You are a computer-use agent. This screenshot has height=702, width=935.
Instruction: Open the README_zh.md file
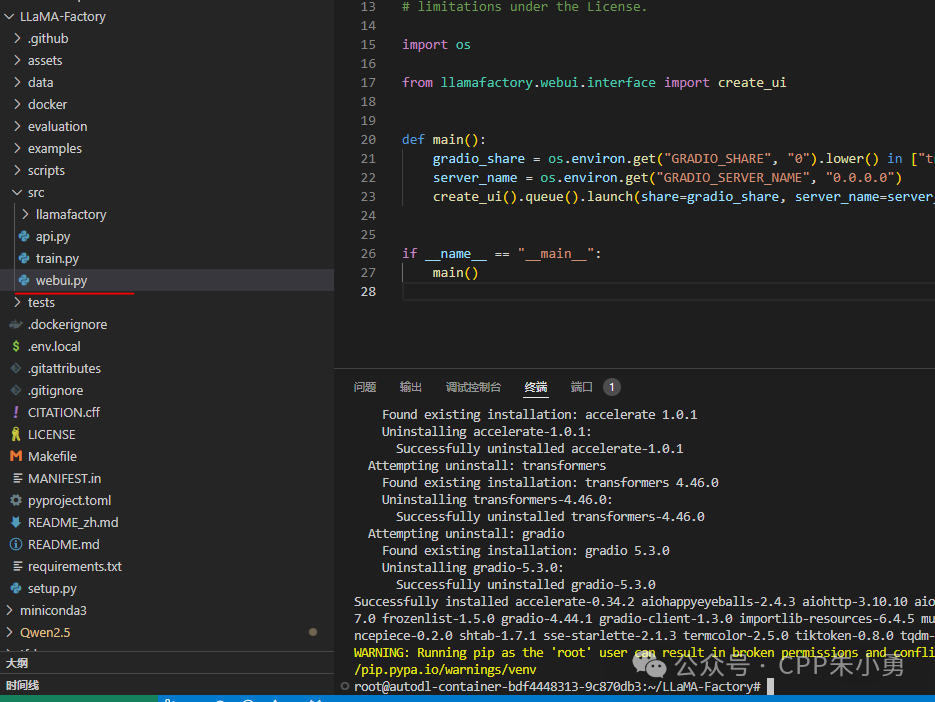pos(73,522)
